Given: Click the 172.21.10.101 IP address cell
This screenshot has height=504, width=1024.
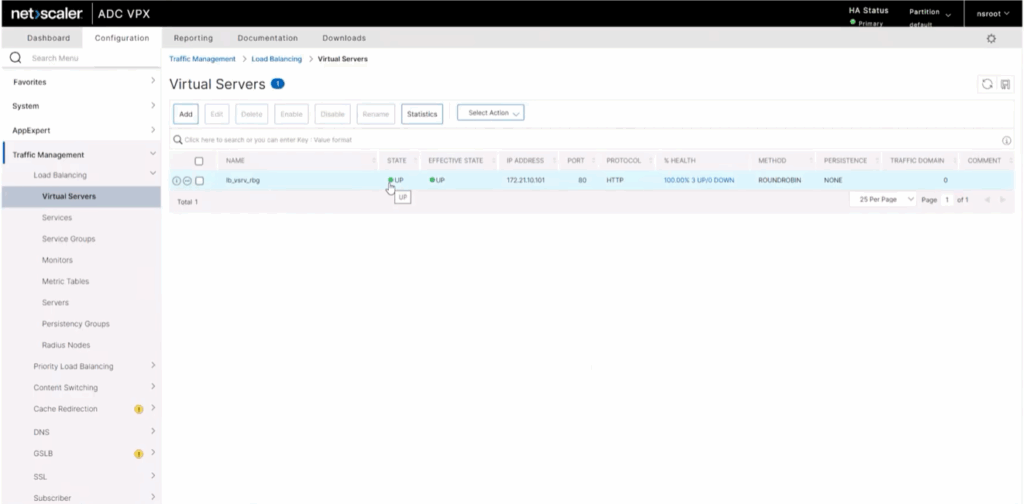Looking at the screenshot, I should point(526,180).
